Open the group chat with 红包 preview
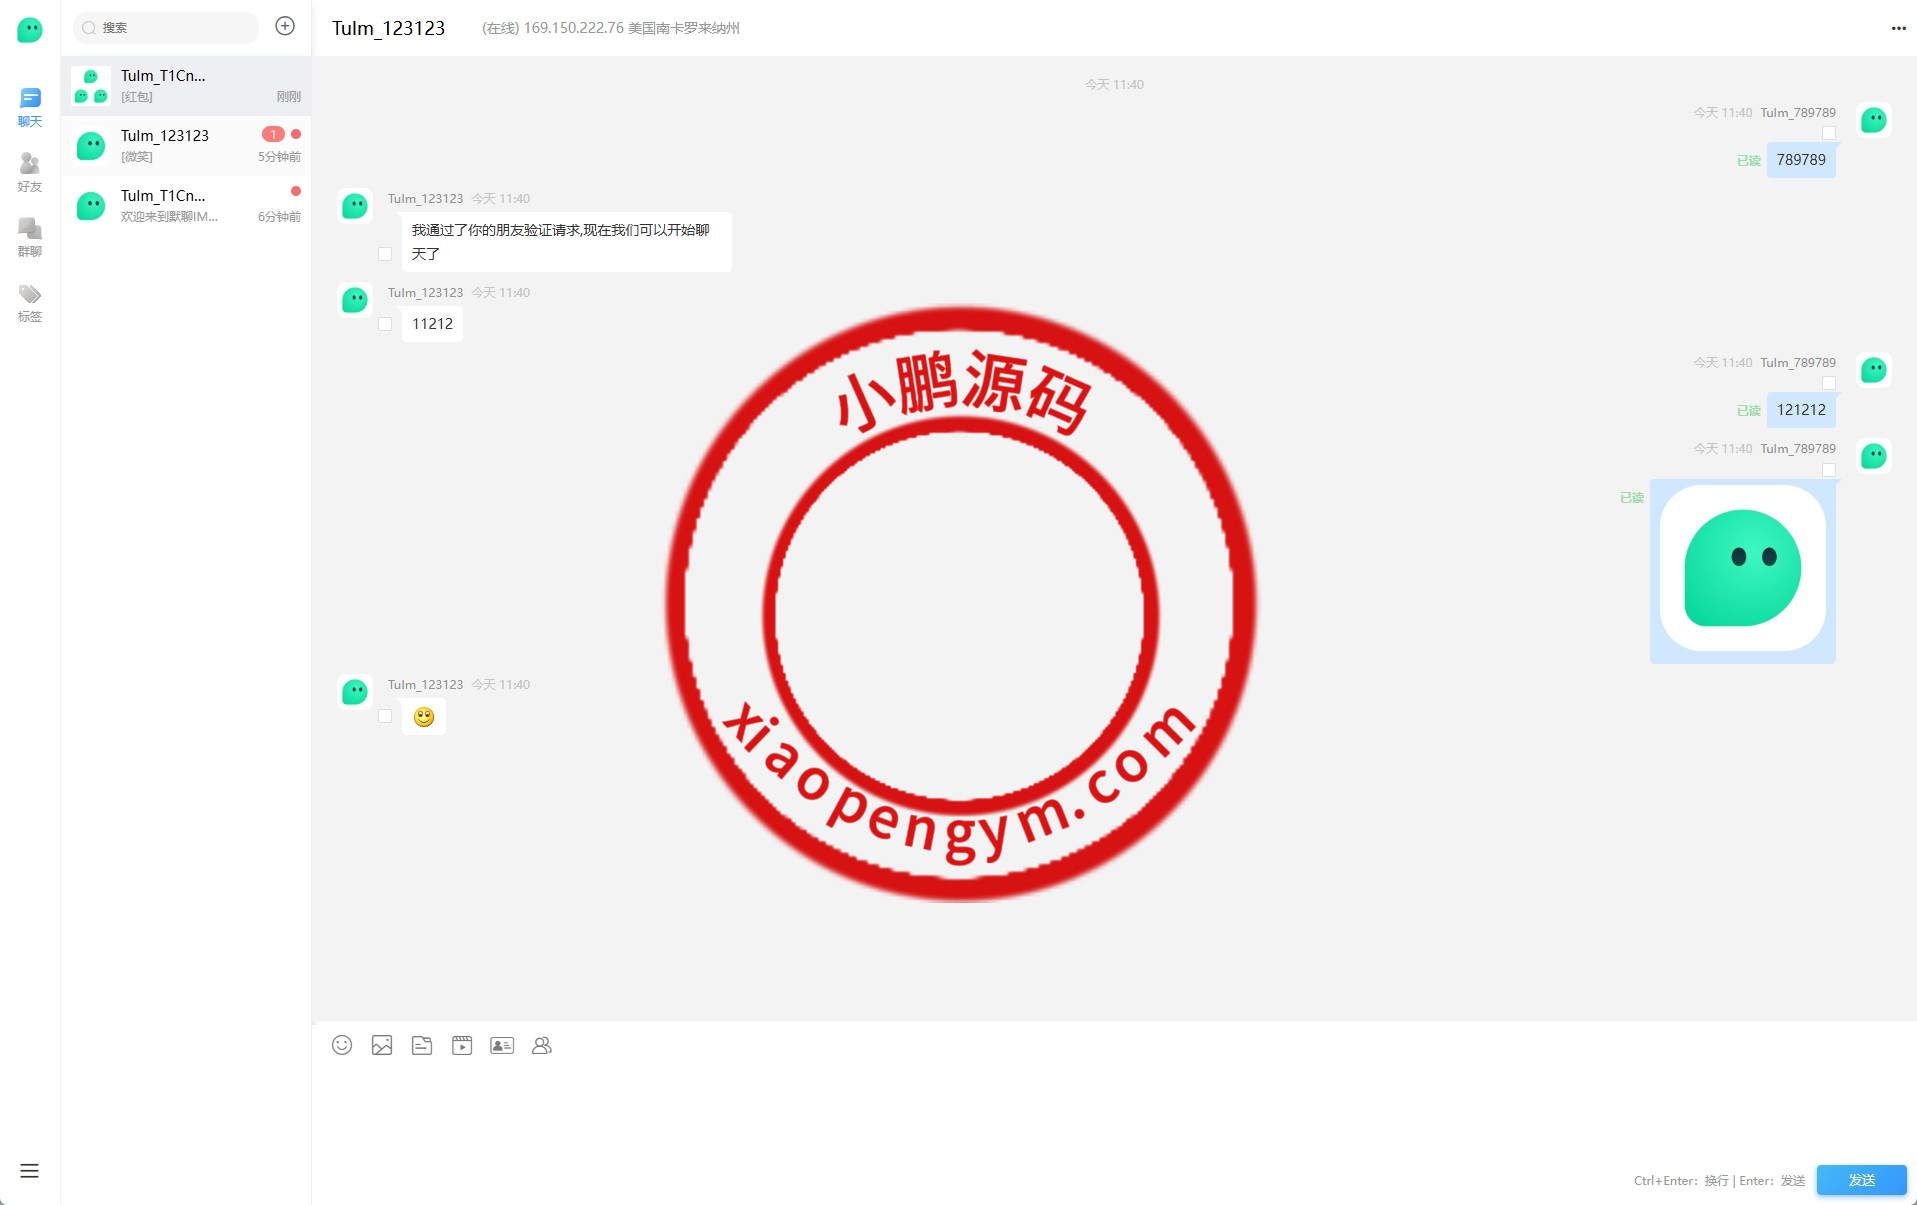Screen dimensions: 1917x1205 coord(186,85)
